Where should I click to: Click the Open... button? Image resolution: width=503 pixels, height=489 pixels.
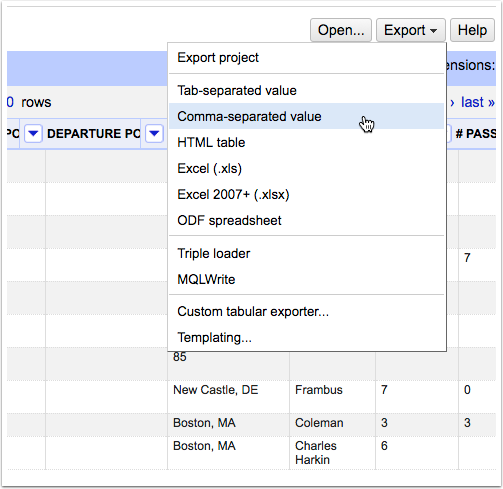click(x=341, y=30)
